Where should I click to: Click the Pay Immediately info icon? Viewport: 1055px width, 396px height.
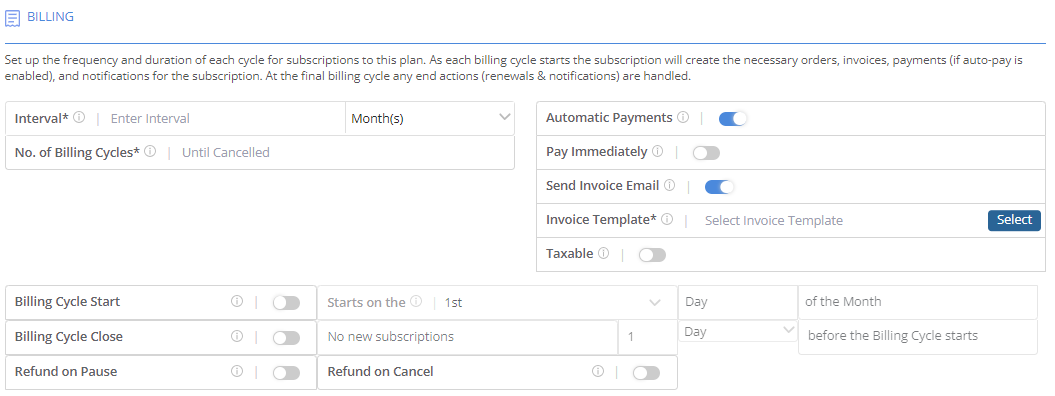tap(657, 151)
